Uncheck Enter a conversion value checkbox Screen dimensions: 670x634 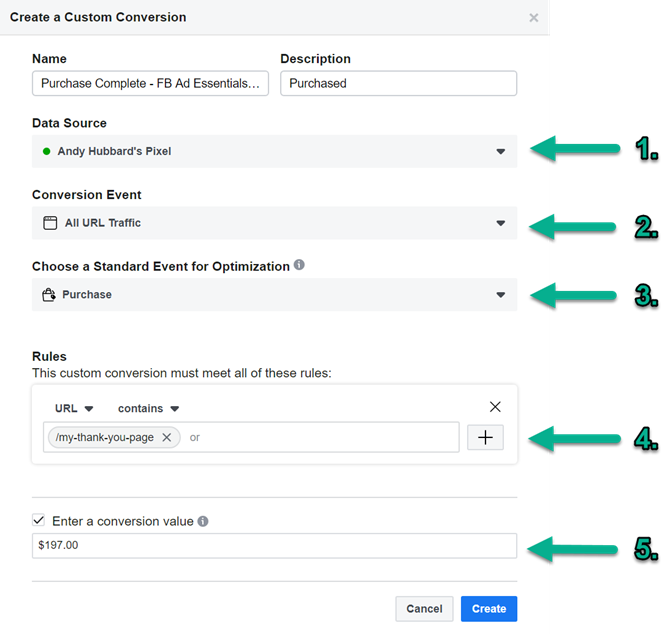click(39, 521)
